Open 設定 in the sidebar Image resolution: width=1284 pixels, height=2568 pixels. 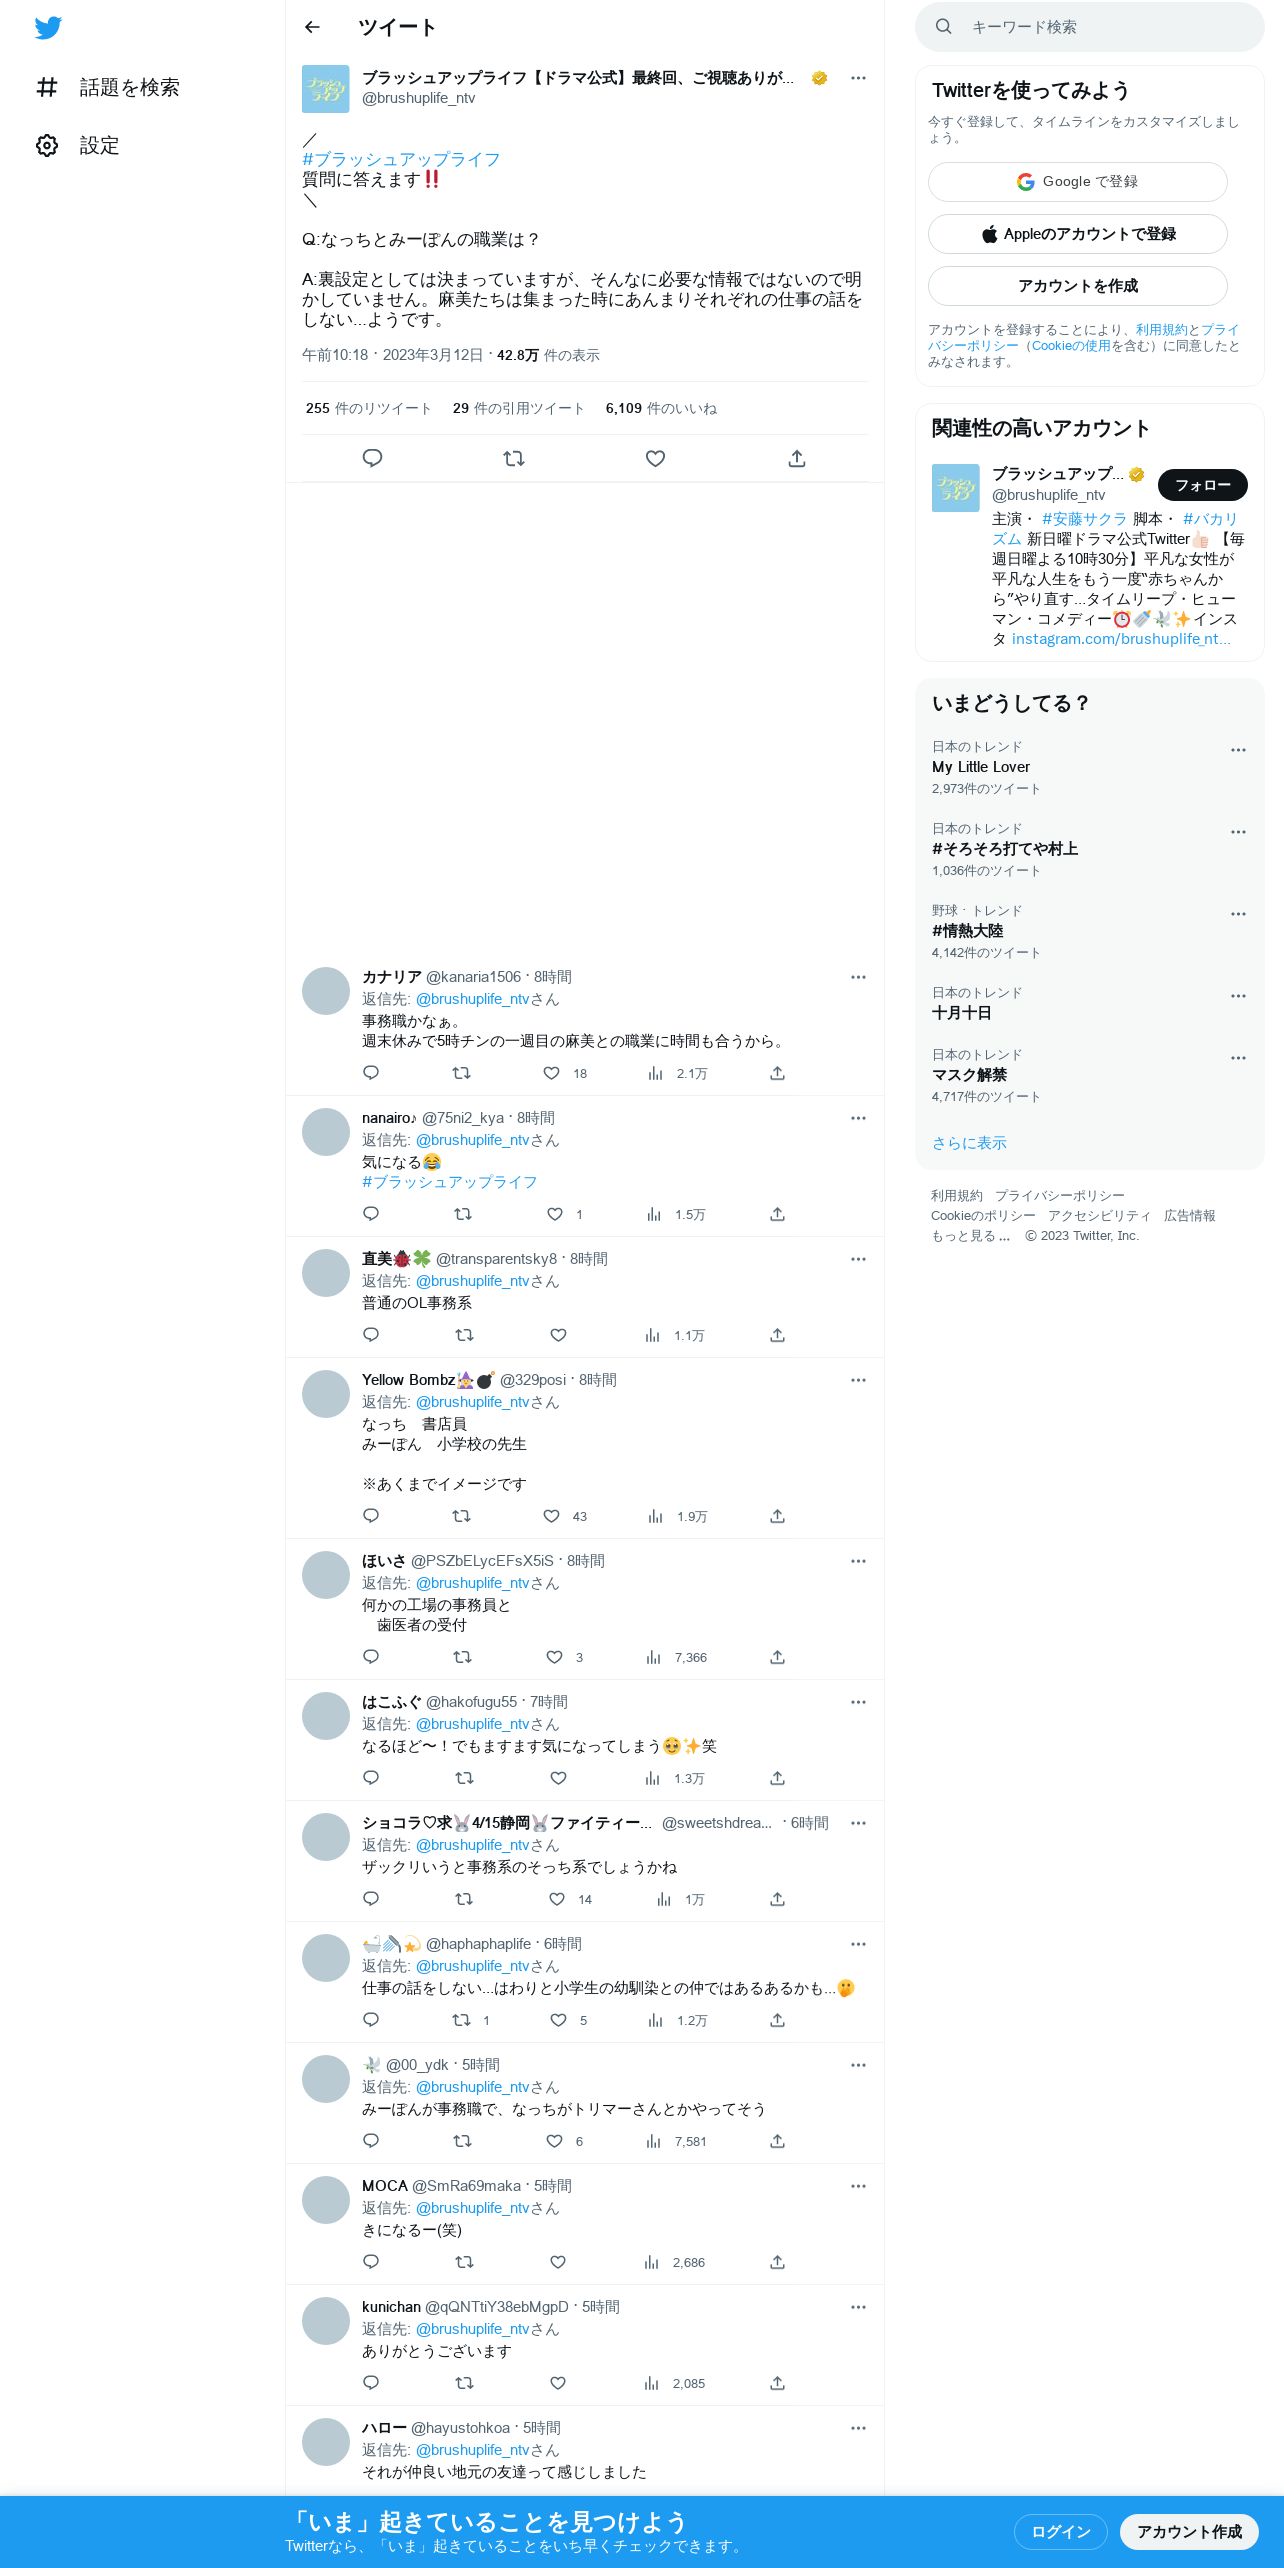coord(78,146)
